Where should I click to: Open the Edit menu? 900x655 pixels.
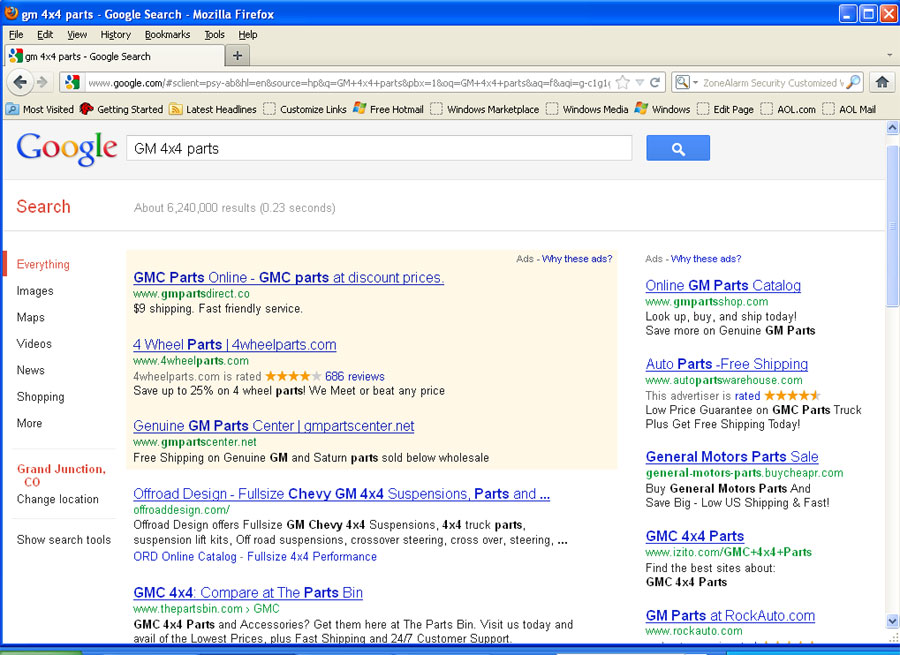click(x=45, y=34)
